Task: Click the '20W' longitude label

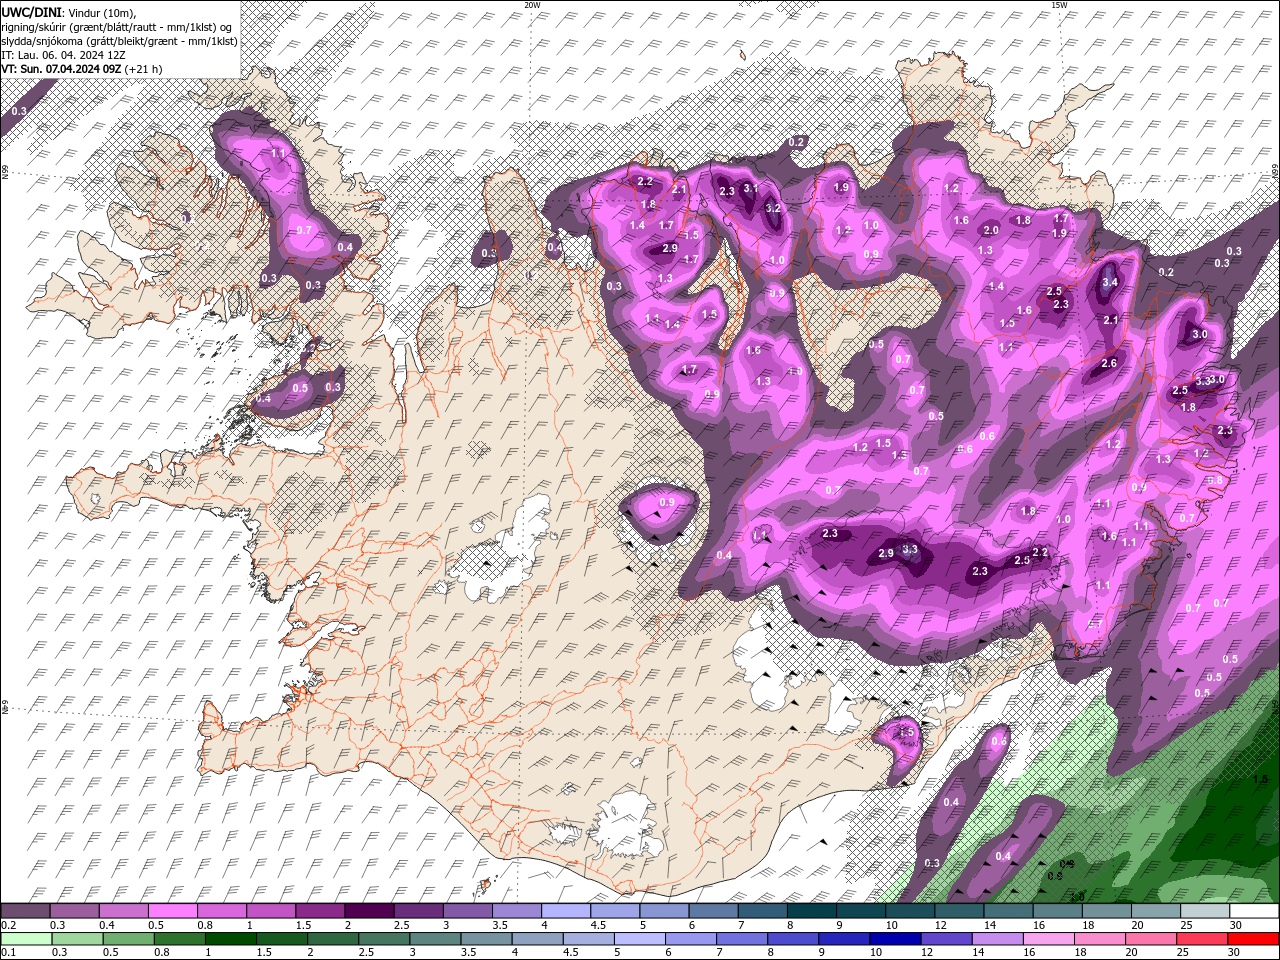Action: (532, 5)
